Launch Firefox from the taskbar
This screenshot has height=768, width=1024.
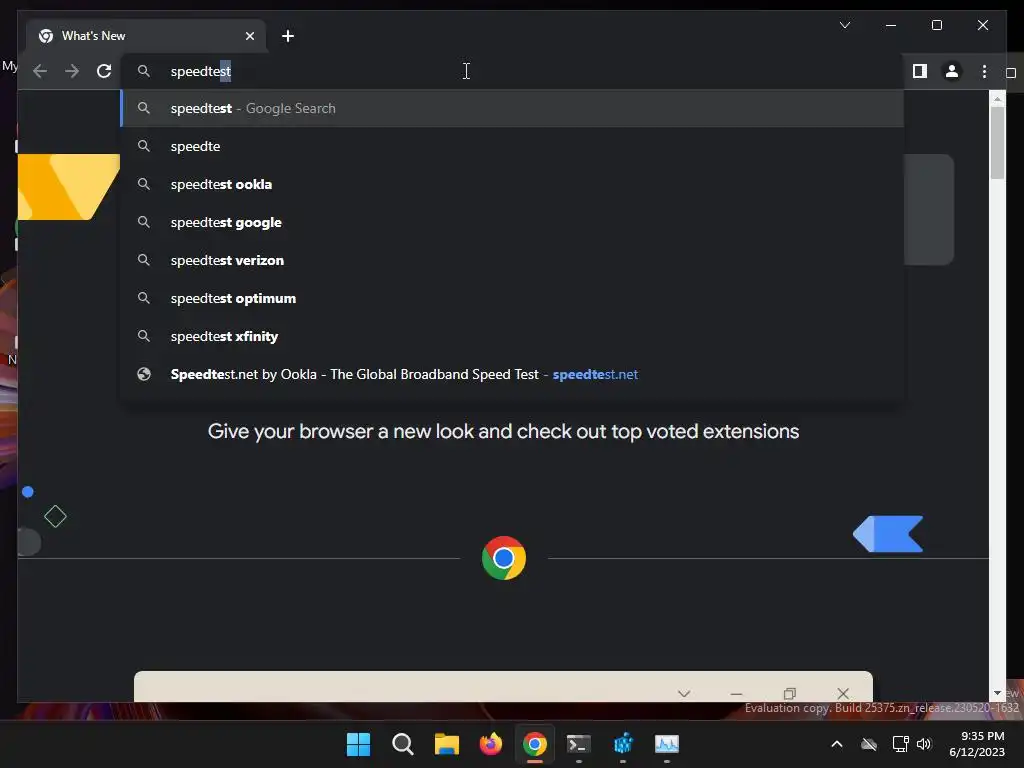pos(490,744)
